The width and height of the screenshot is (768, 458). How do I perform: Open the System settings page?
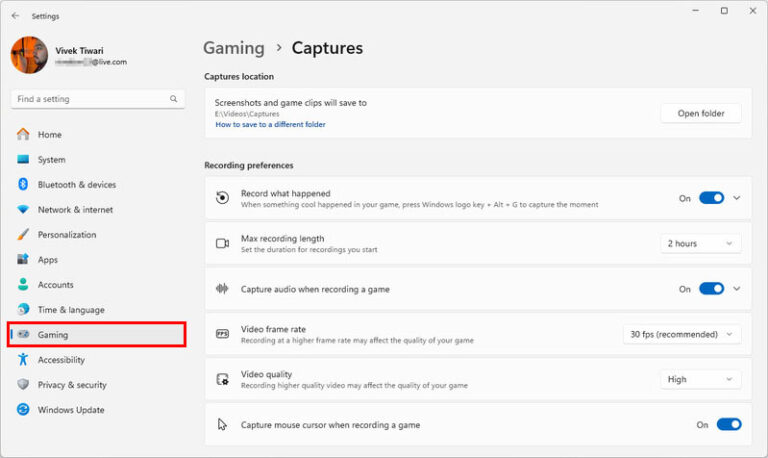pyautogui.click(x=51, y=160)
